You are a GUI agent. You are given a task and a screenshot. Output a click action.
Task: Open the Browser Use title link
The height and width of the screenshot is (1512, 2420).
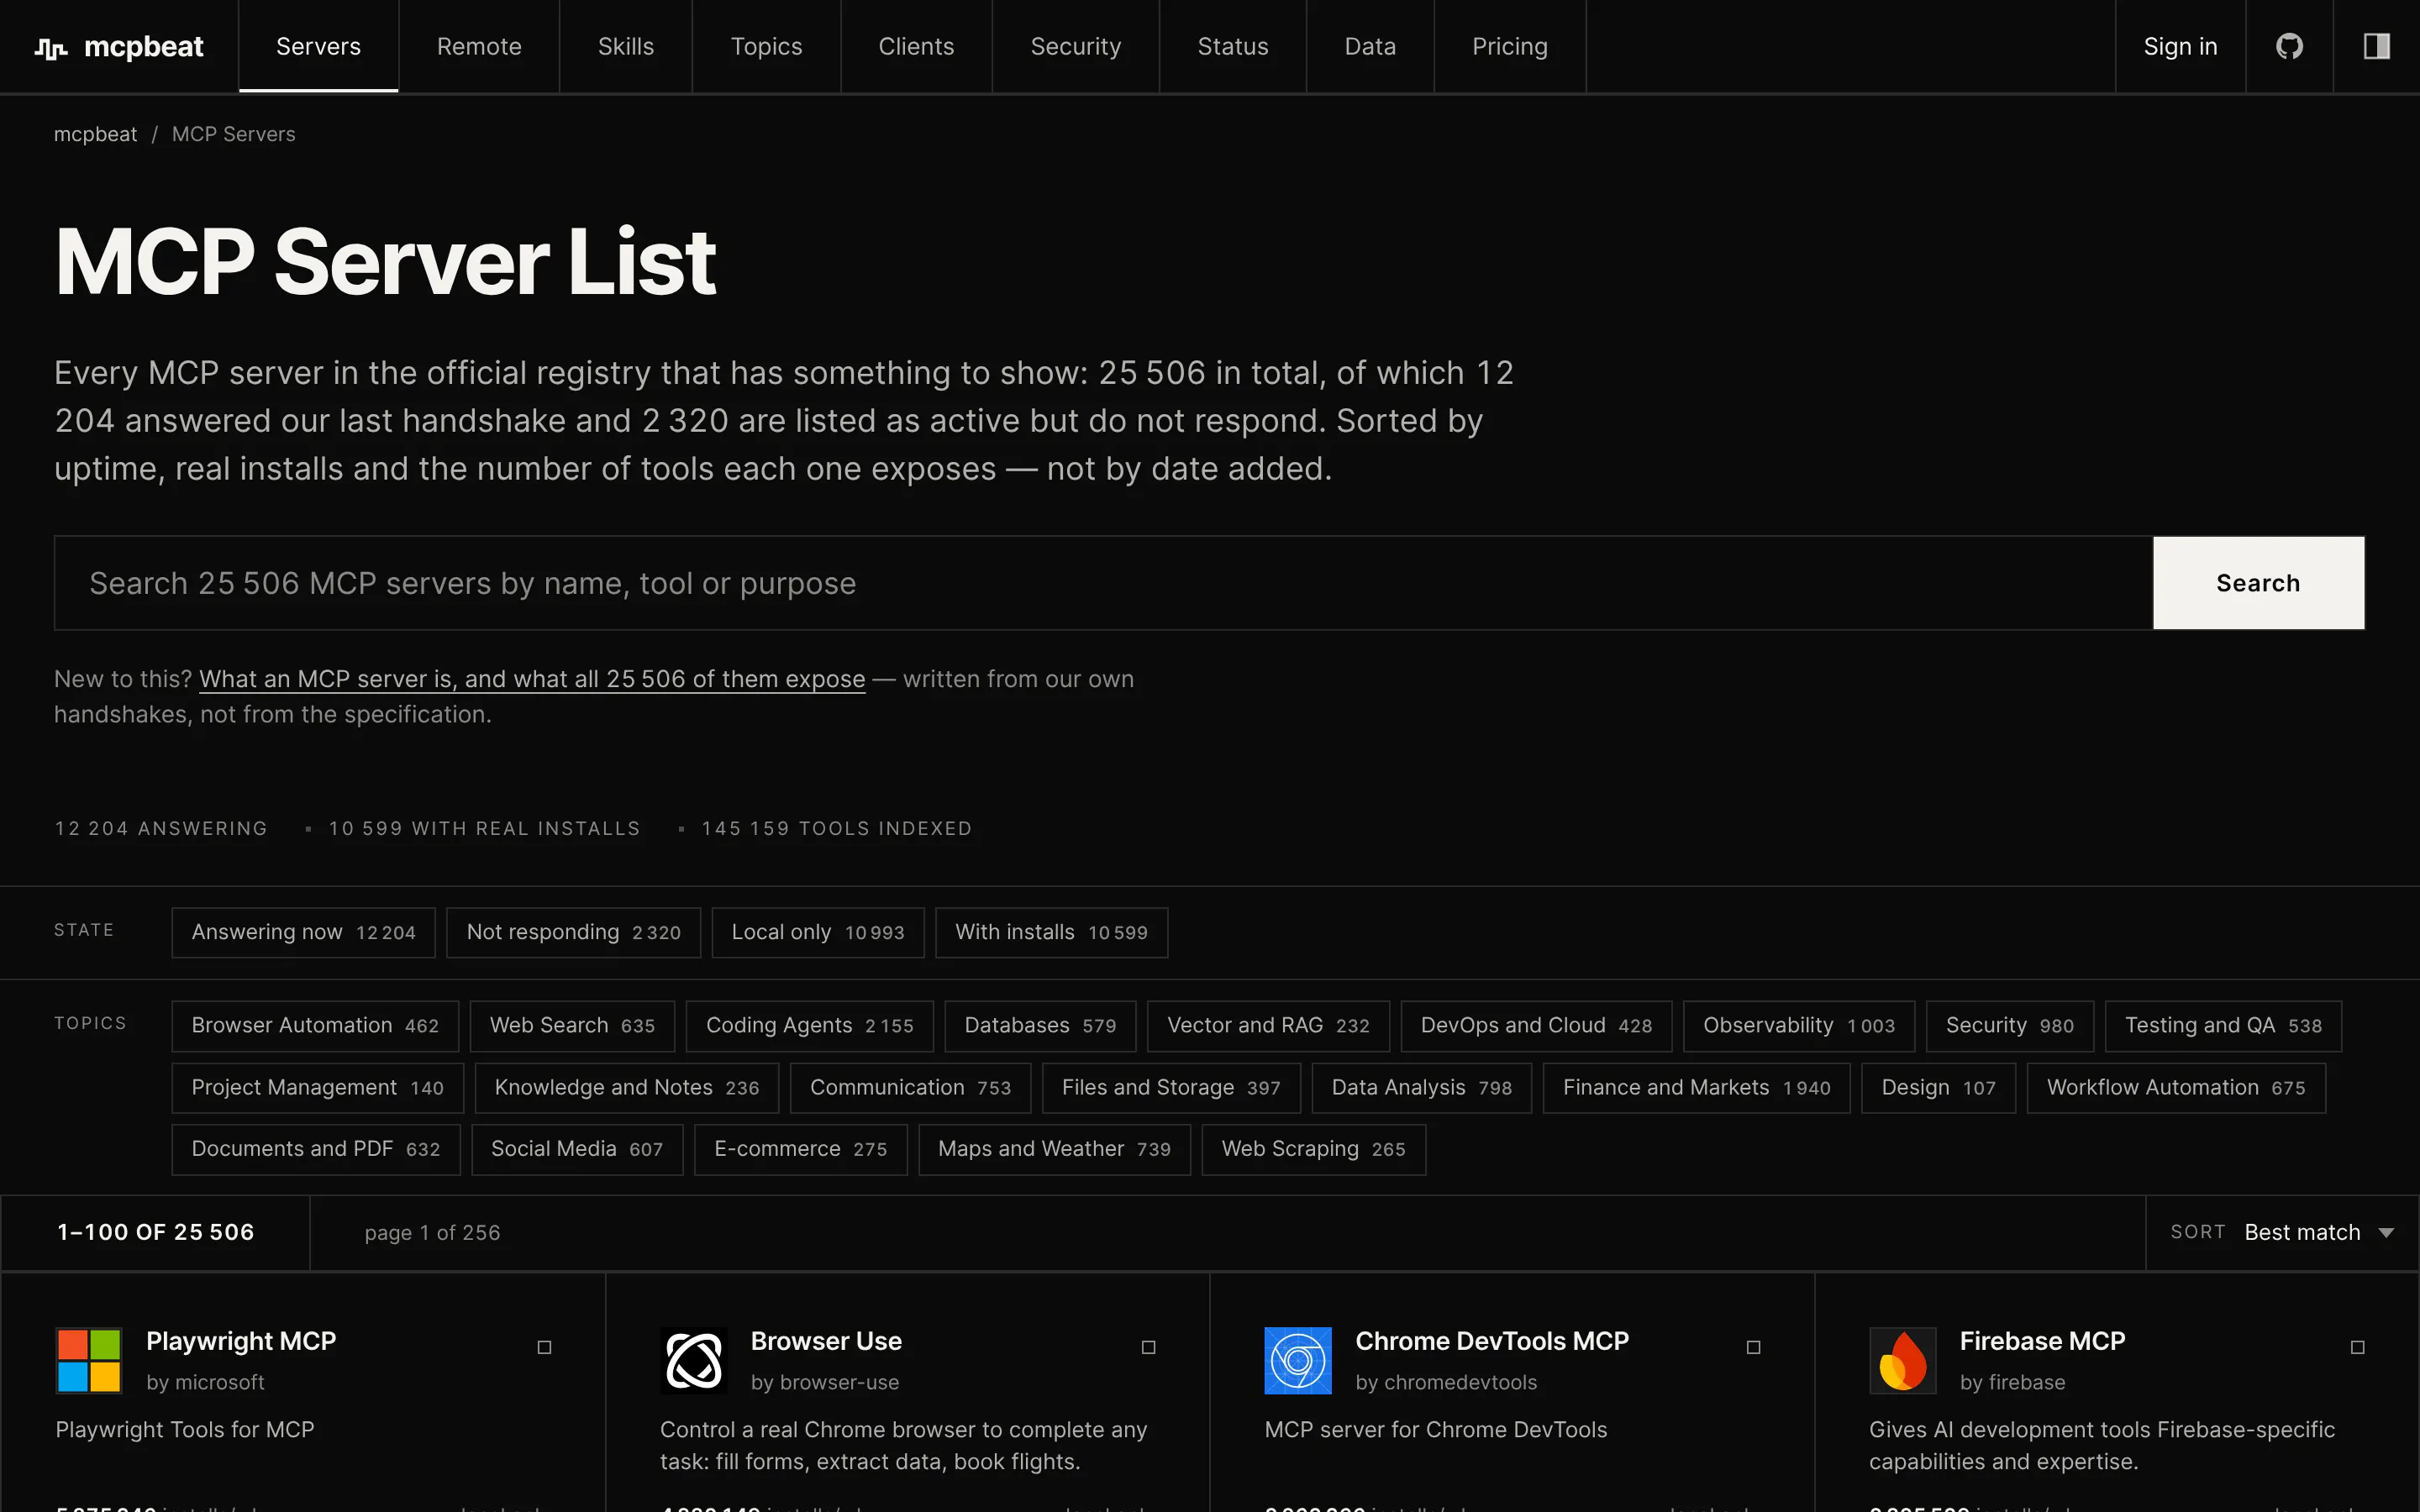pyautogui.click(x=826, y=1341)
